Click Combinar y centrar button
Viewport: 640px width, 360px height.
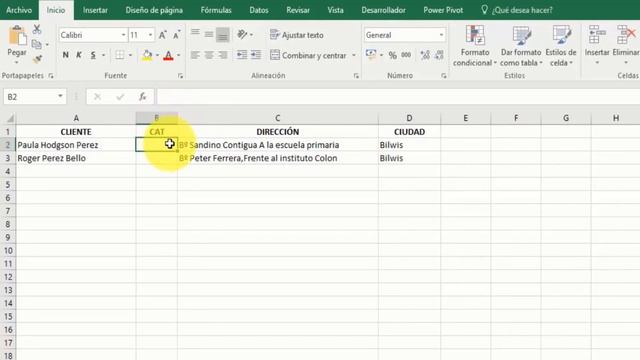click(x=308, y=55)
